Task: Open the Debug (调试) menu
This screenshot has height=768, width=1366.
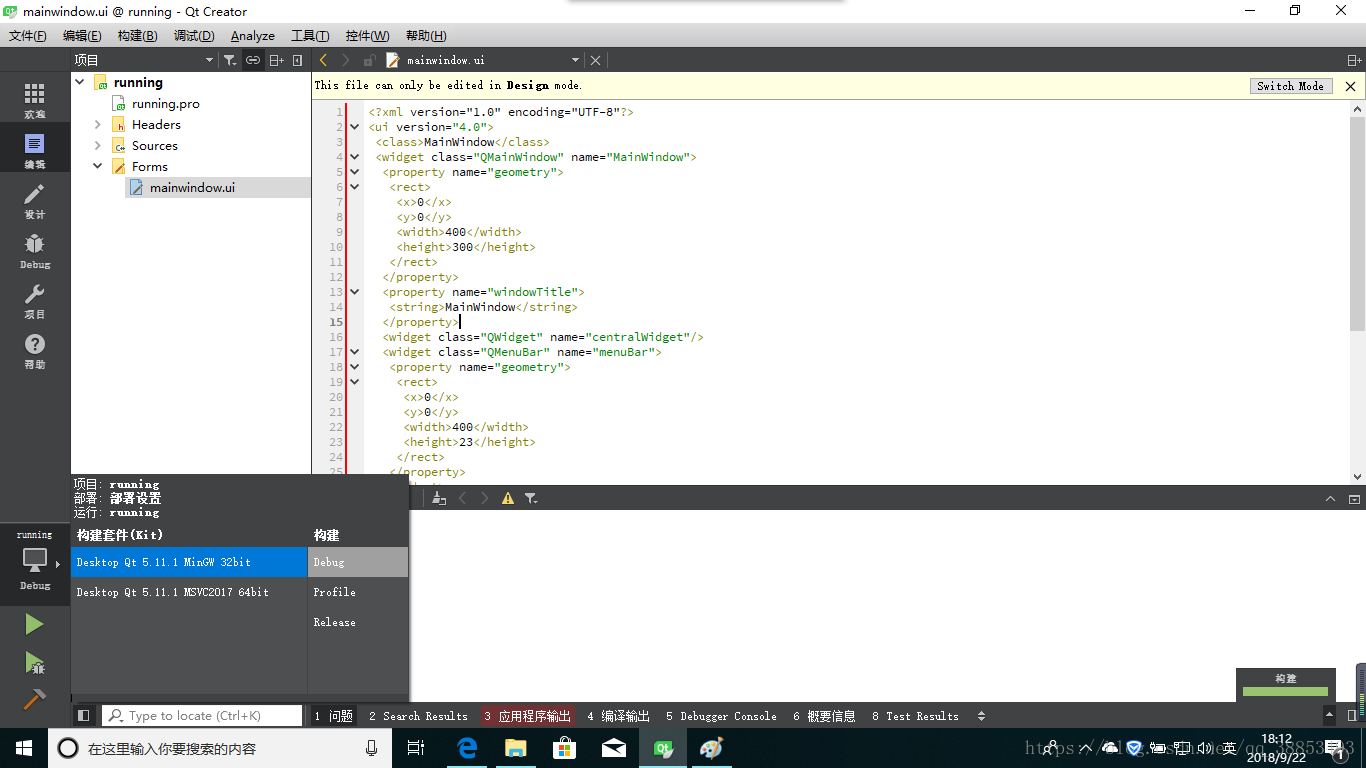Action: pos(194,36)
